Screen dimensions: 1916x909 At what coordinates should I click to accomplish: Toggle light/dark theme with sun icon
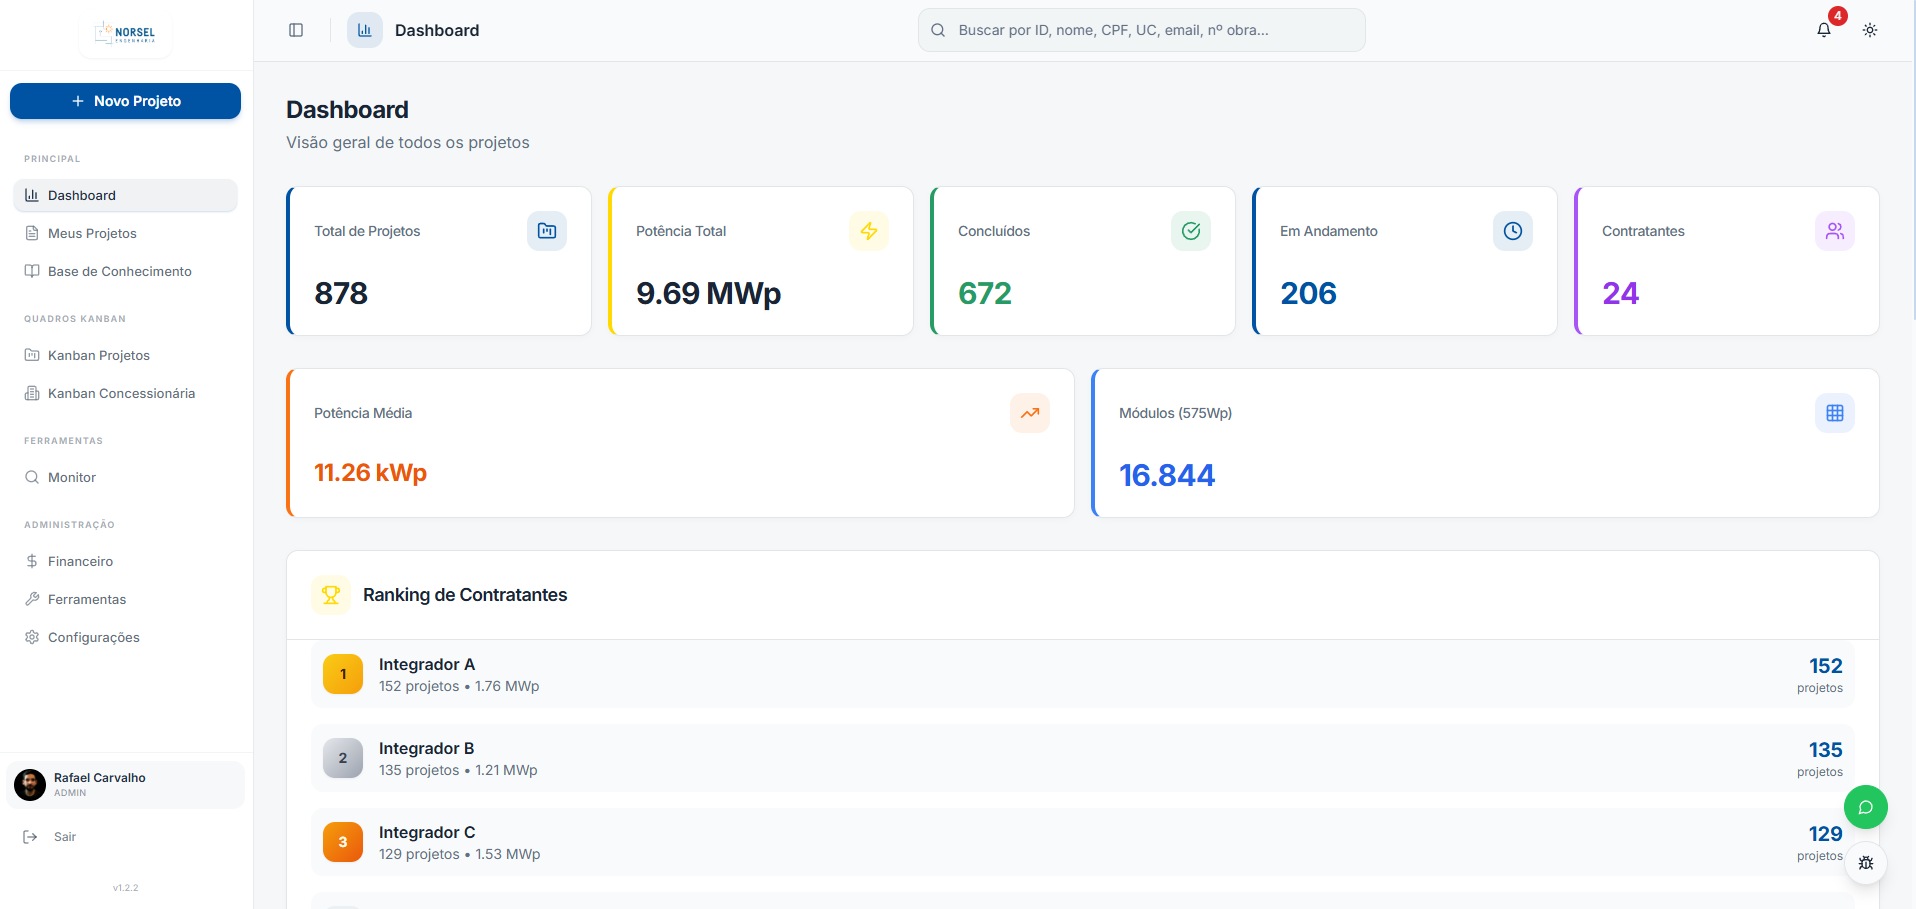coord(1869,30)
